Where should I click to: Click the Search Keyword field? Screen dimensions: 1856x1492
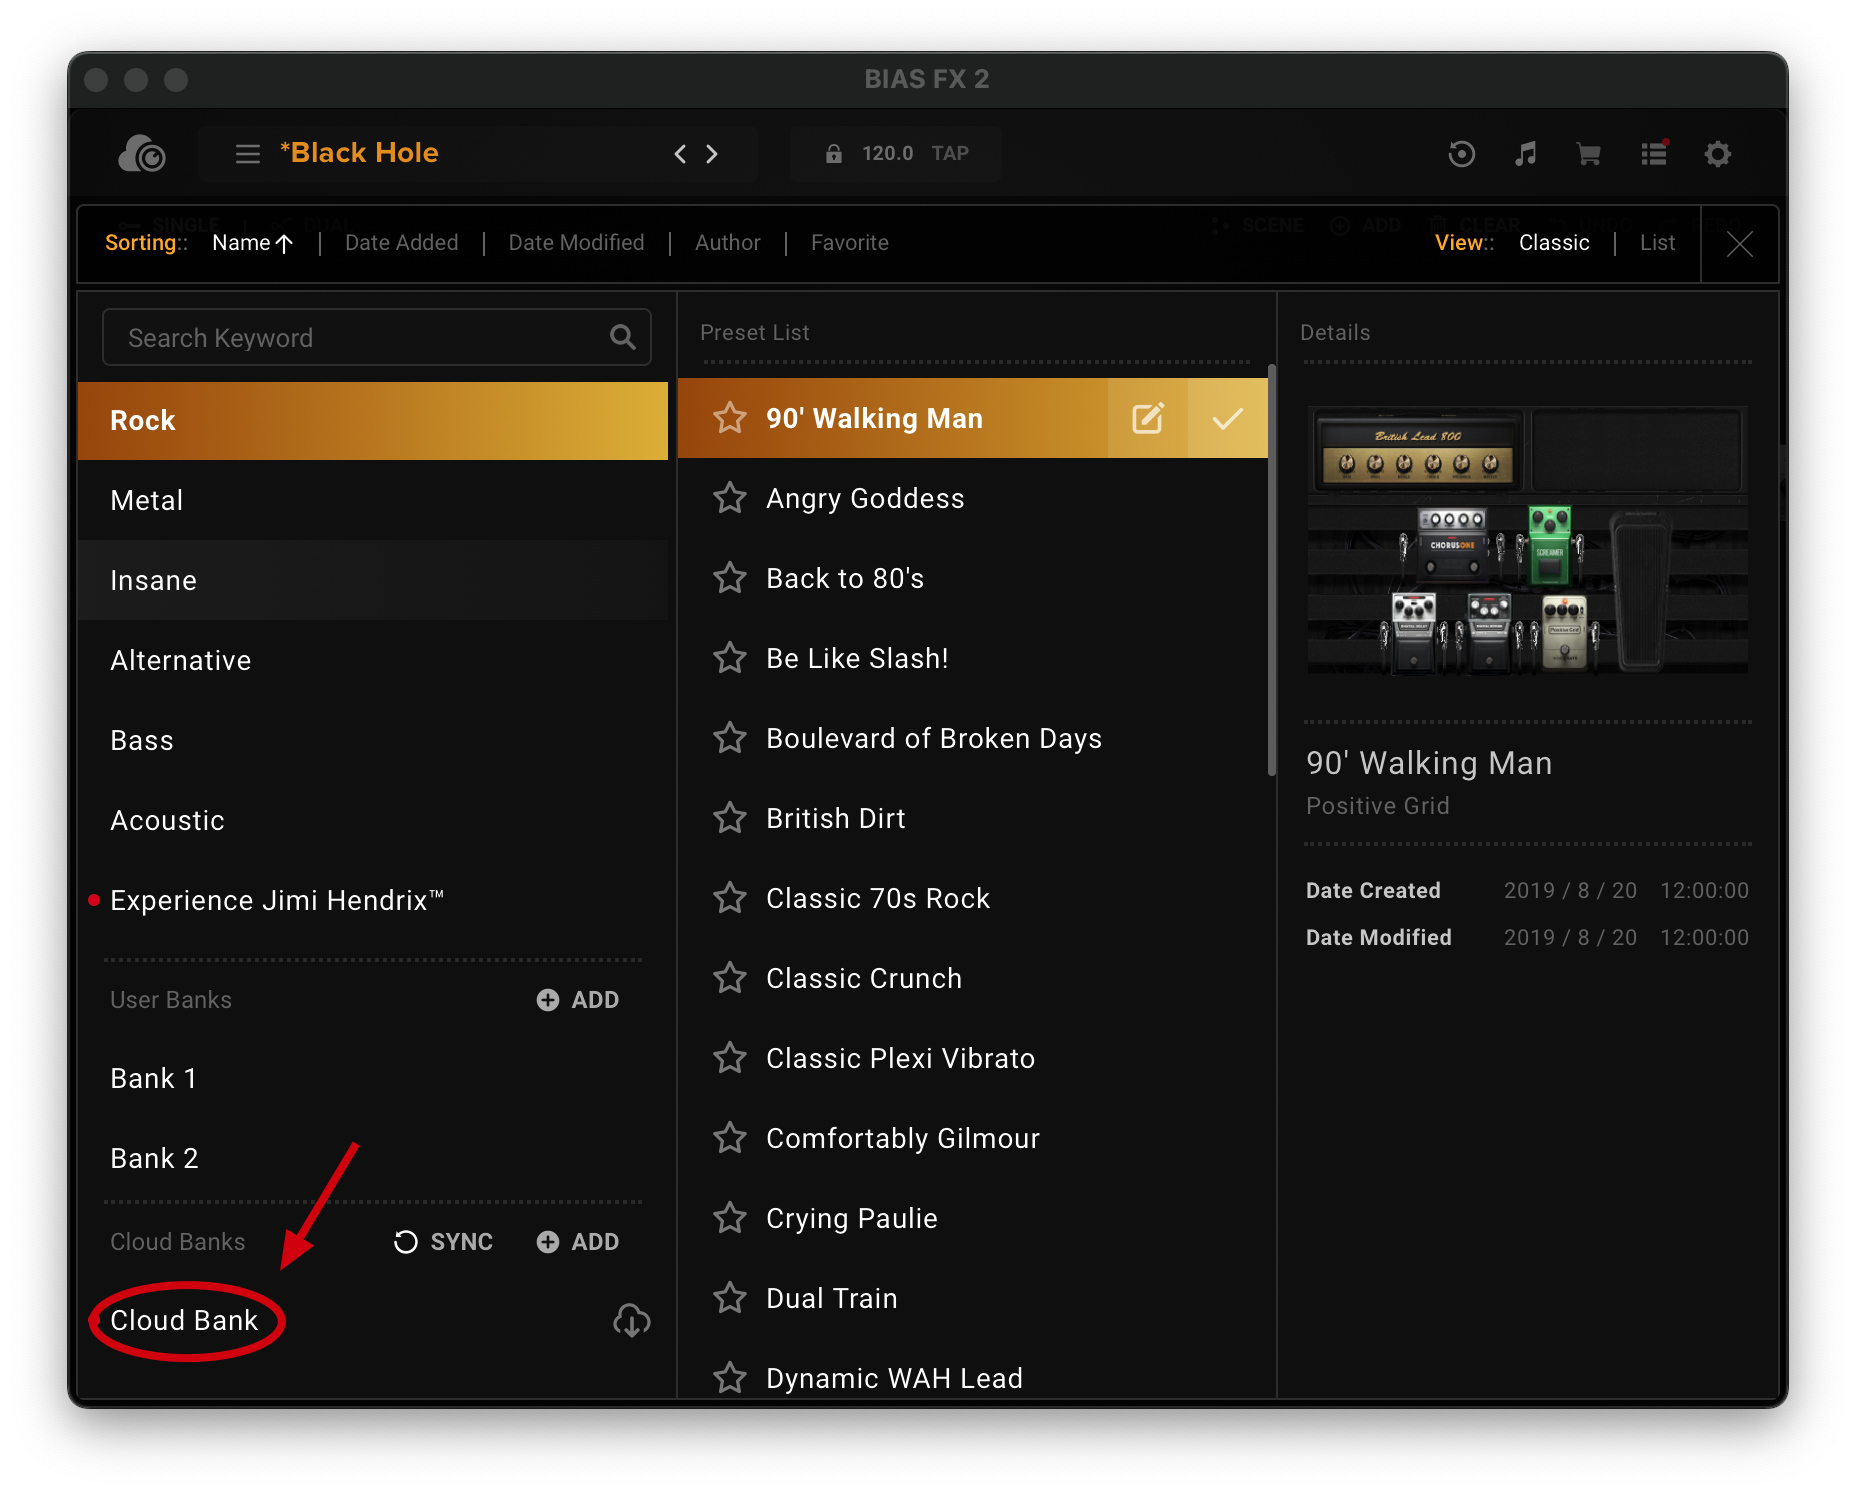click(376, 338)
